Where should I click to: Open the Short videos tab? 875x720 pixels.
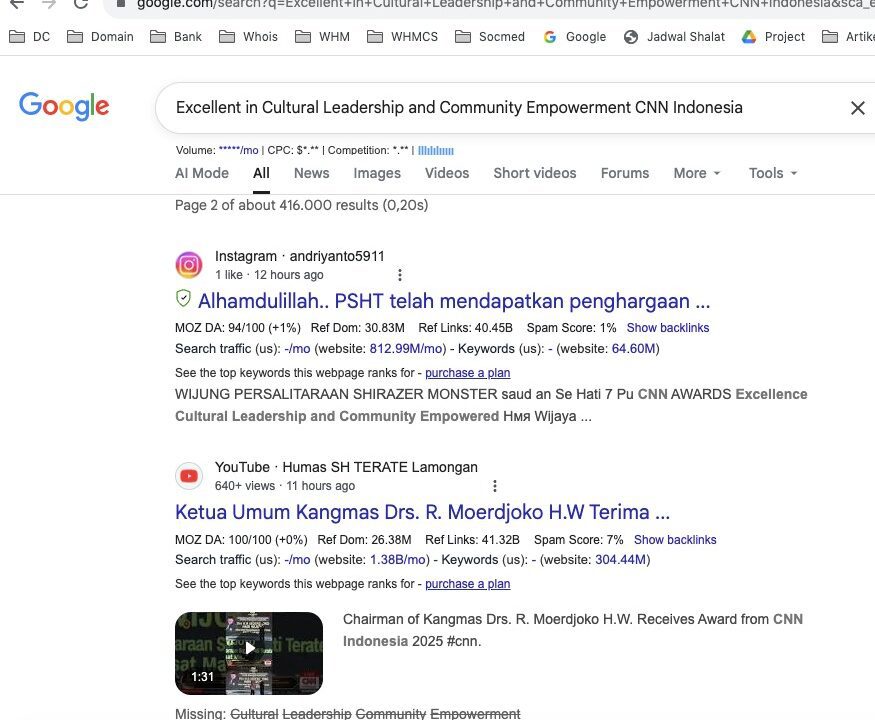point(534,173)
